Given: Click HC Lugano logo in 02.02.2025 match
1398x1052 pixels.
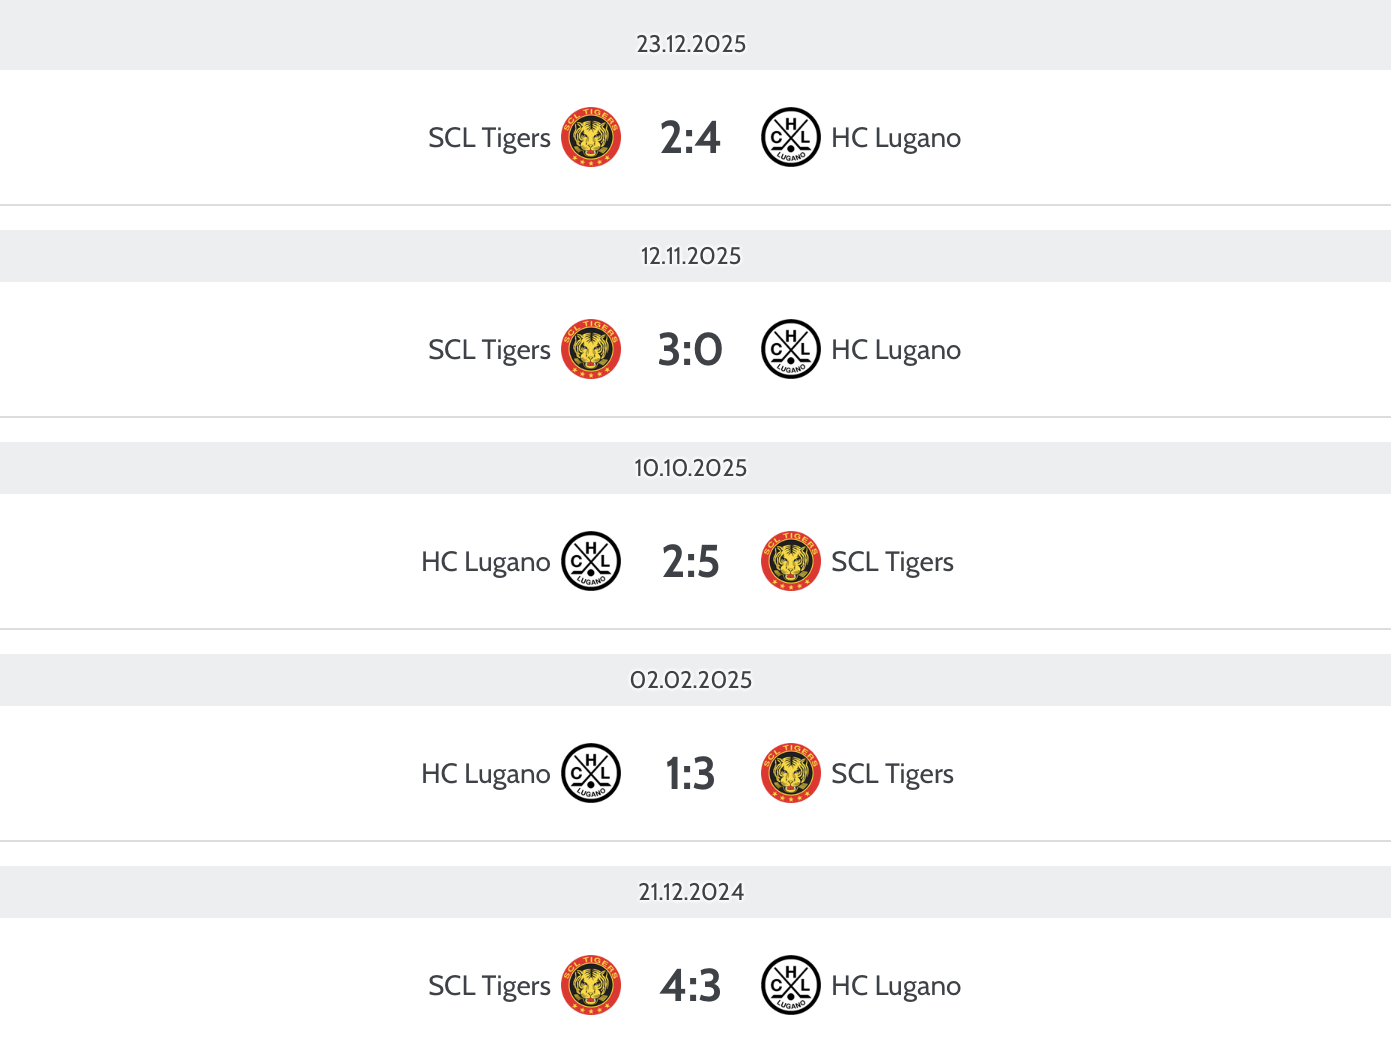Looking at the screenshot, I should point(591,773).
